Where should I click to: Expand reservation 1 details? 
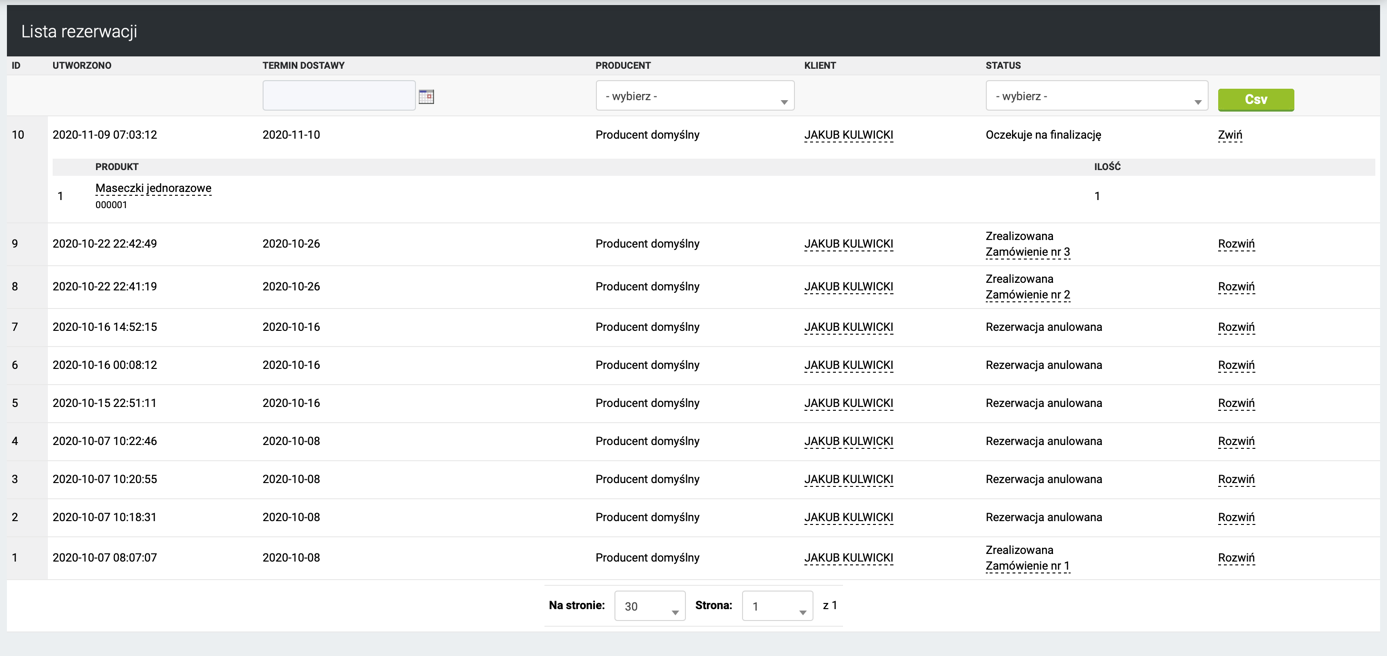(x=1235, y=558)
